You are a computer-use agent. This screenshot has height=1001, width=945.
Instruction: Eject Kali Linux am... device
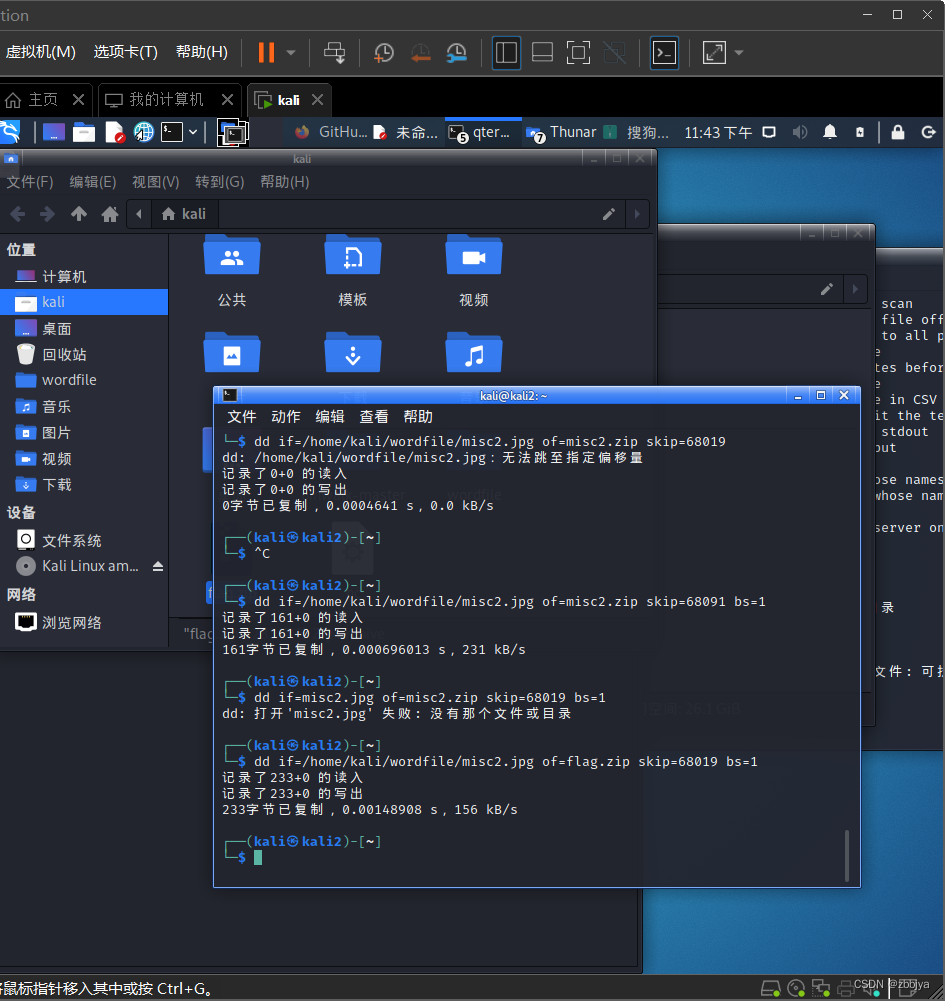pyautogui.click(x=158, y=566)
